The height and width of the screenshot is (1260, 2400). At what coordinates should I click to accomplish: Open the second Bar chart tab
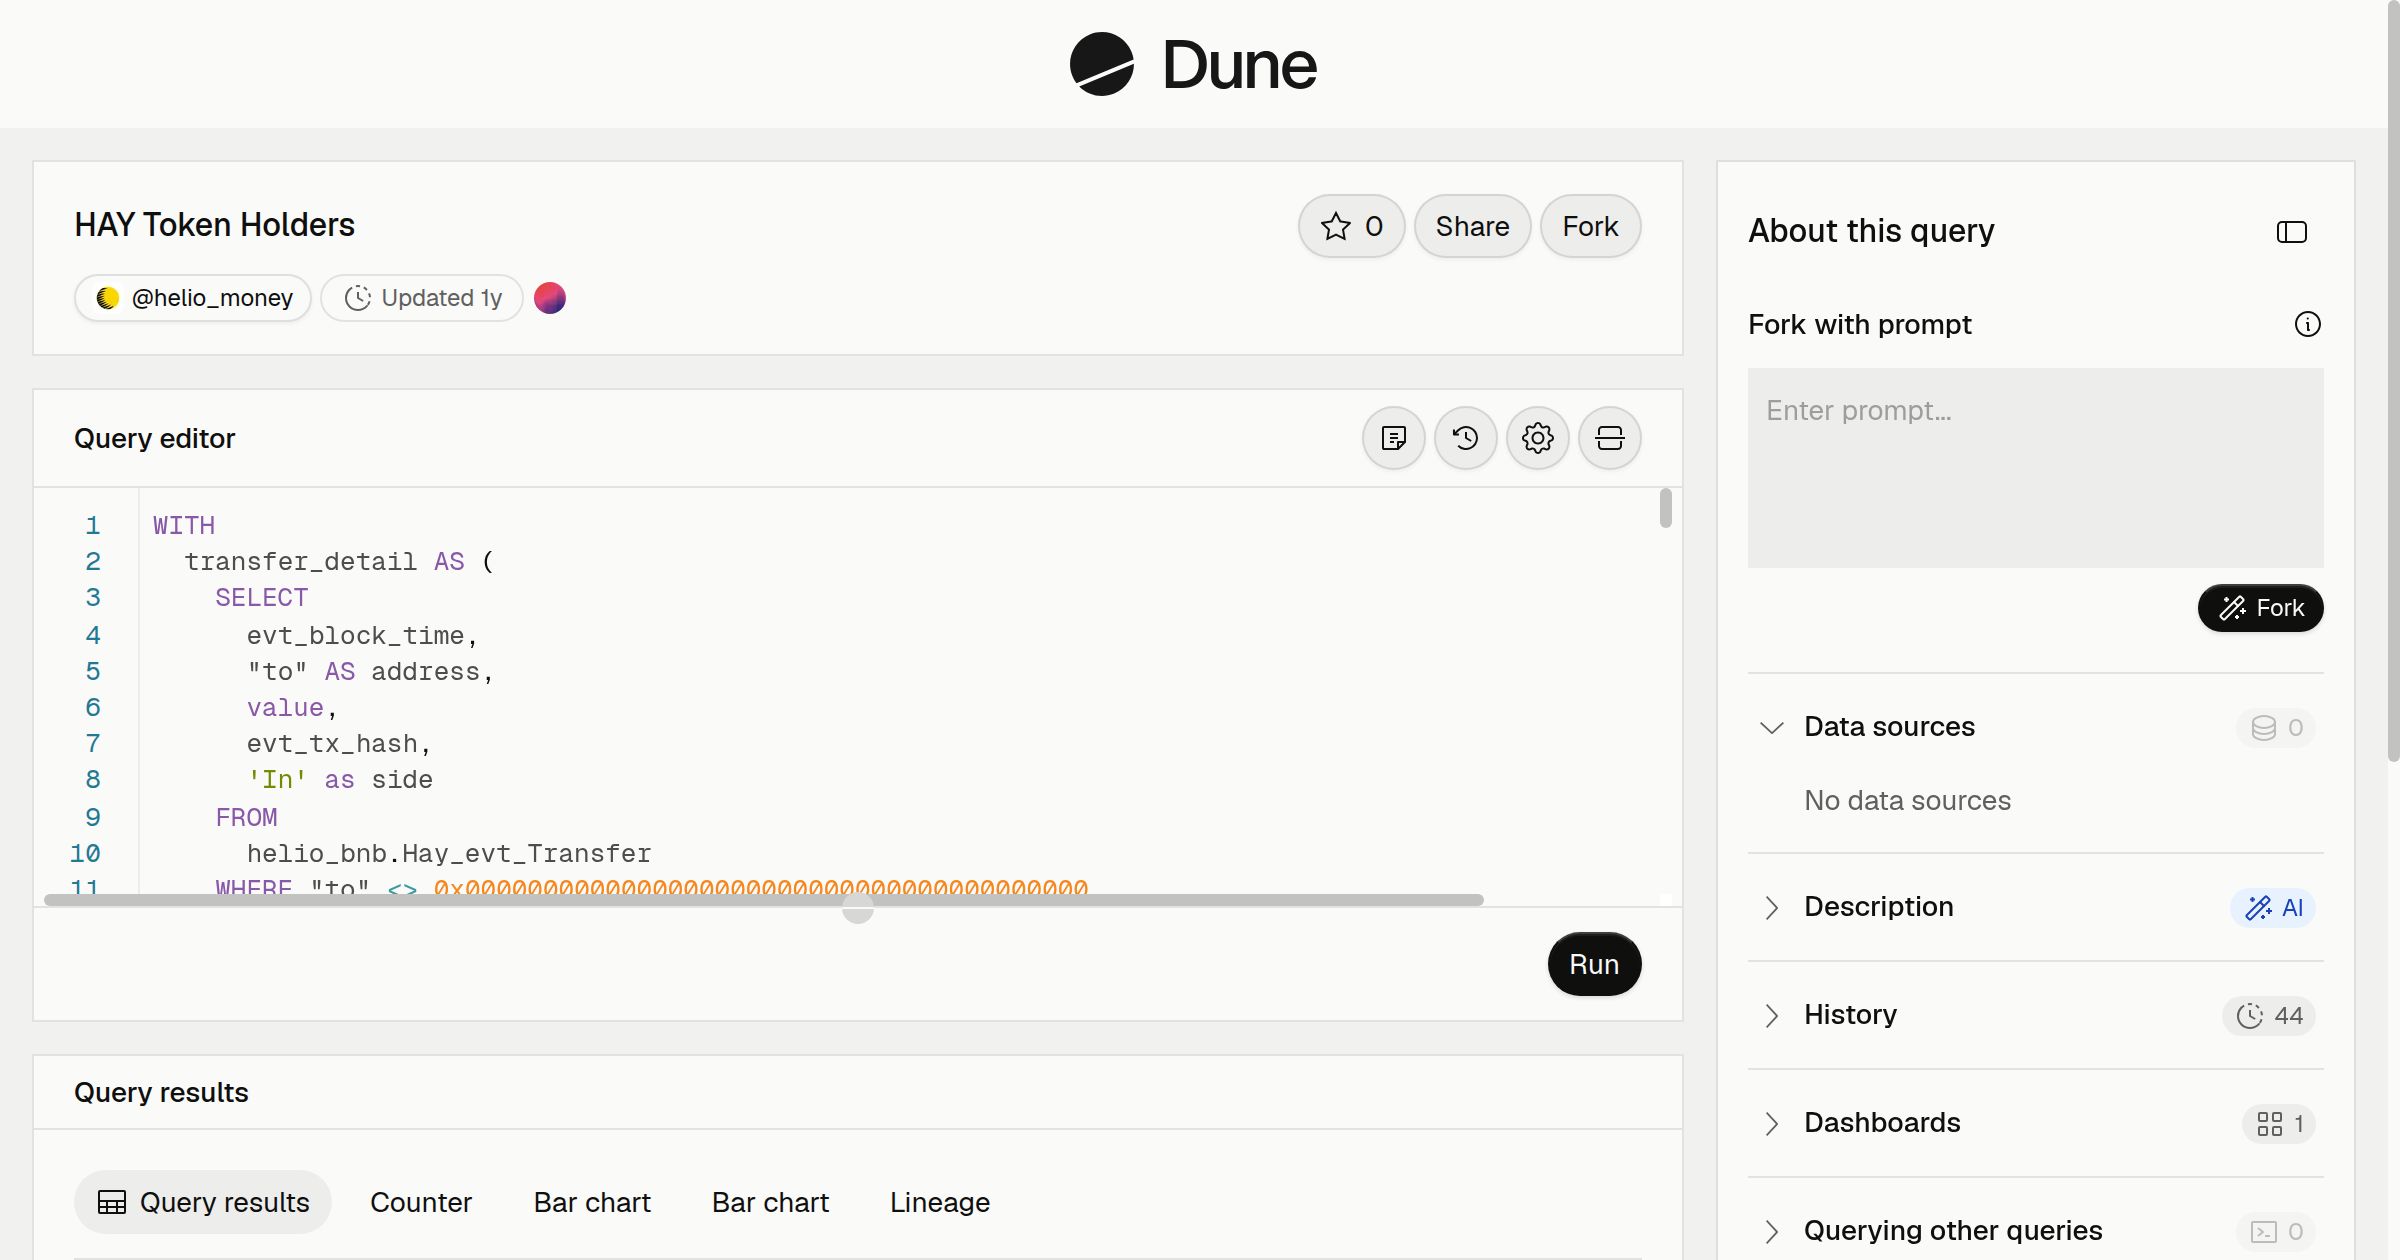(x=770, y=1202)
